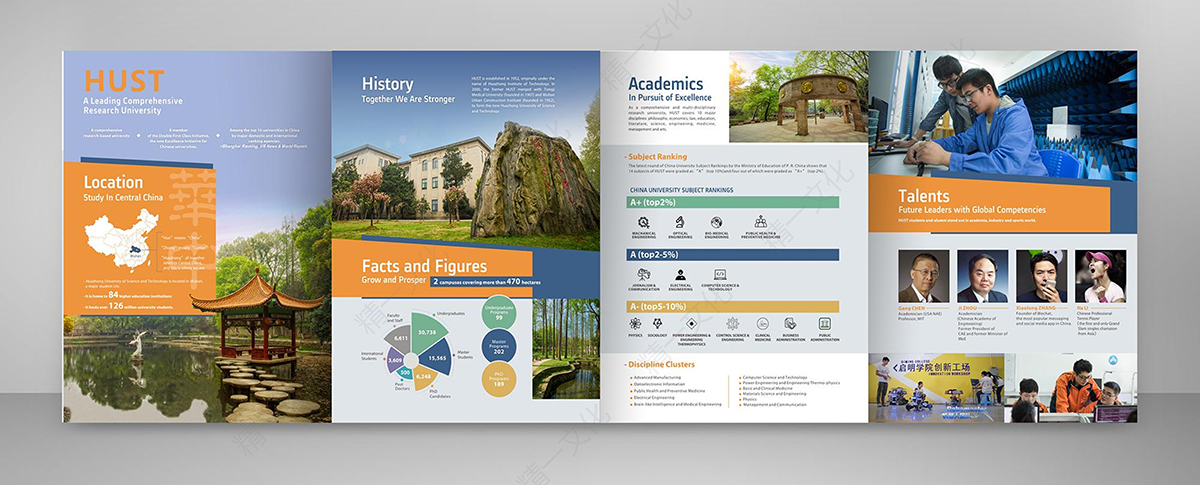Click the '- Subject Ranking' section title

click(656, 157)
